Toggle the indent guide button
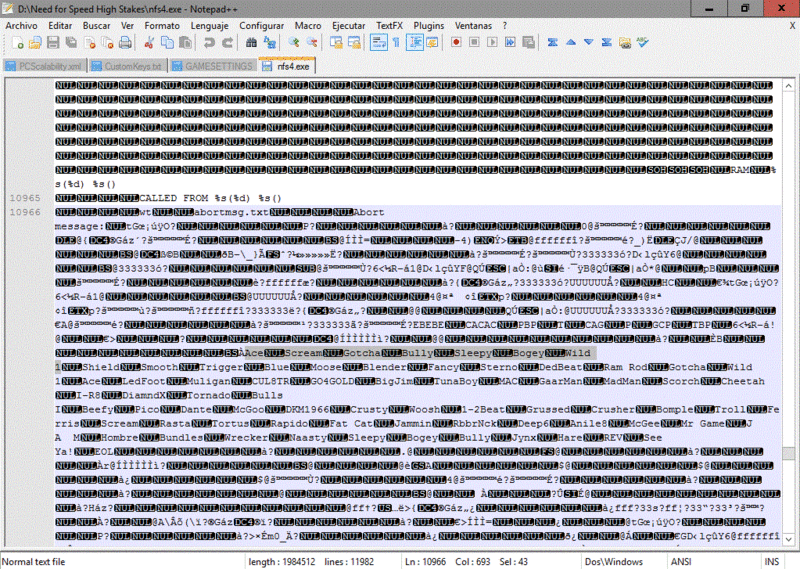The height and width of the screenshot is (569, 800). pos(415,43)
